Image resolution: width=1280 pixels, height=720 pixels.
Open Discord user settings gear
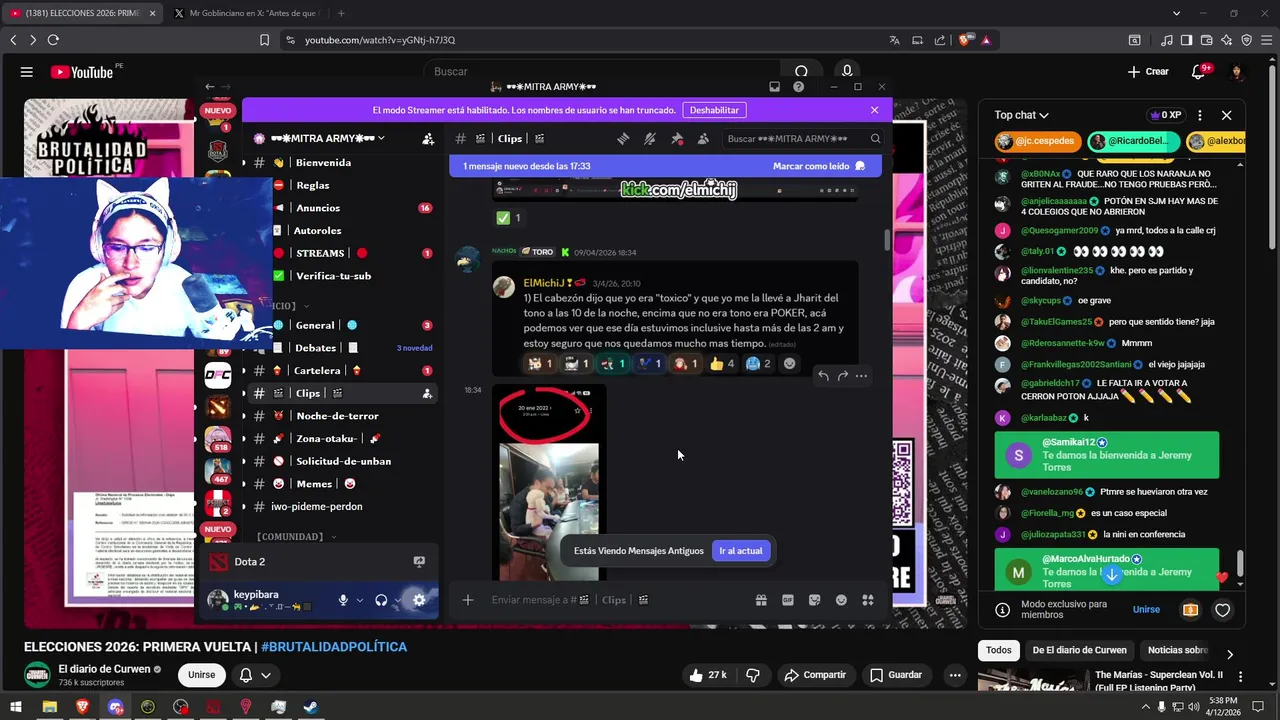(x=419, y=600)
